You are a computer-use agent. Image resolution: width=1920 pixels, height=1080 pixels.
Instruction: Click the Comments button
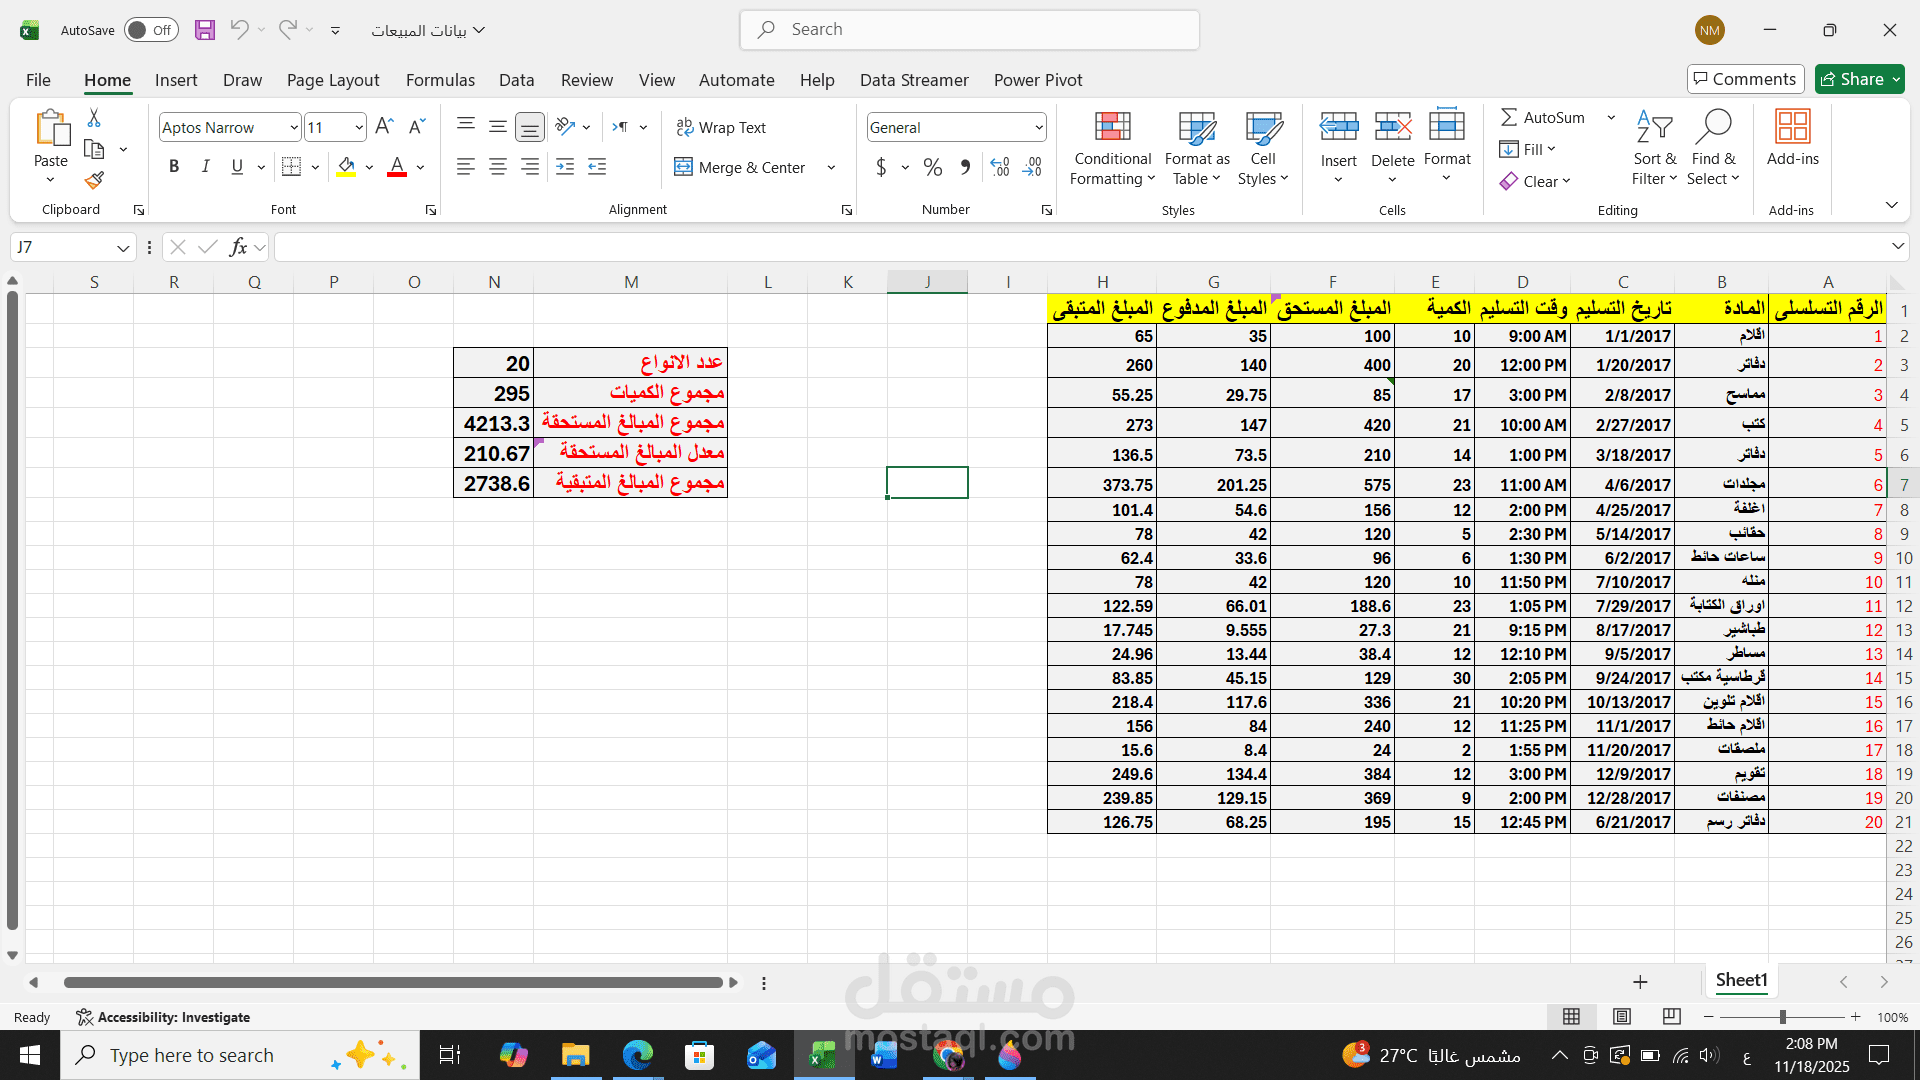coord(1745,79)
